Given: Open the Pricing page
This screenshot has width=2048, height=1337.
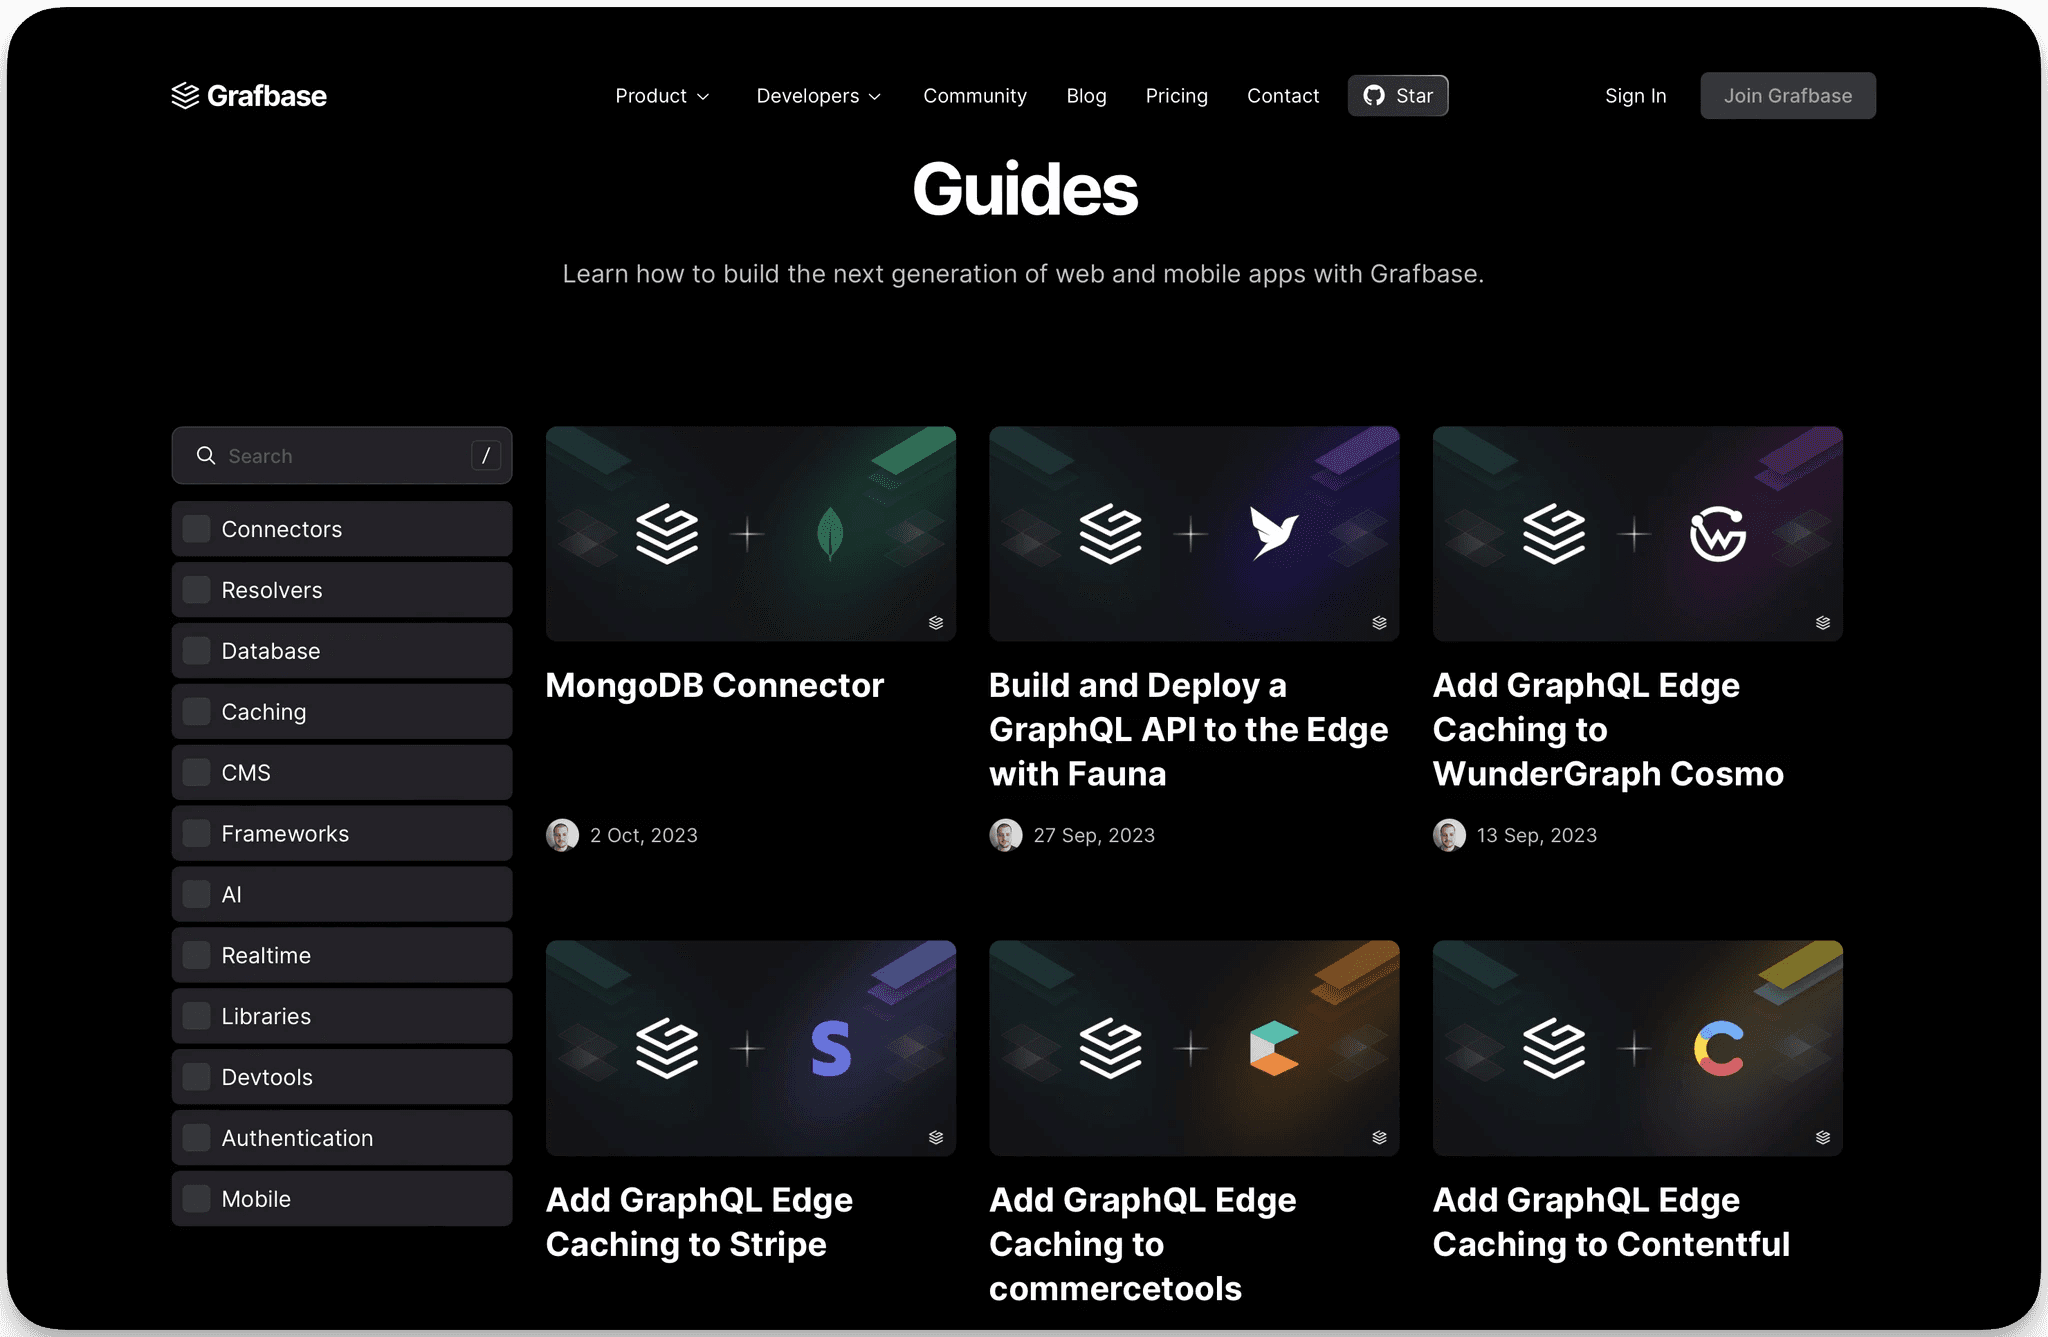Looking at the screenshot, I should [1177, 96].
